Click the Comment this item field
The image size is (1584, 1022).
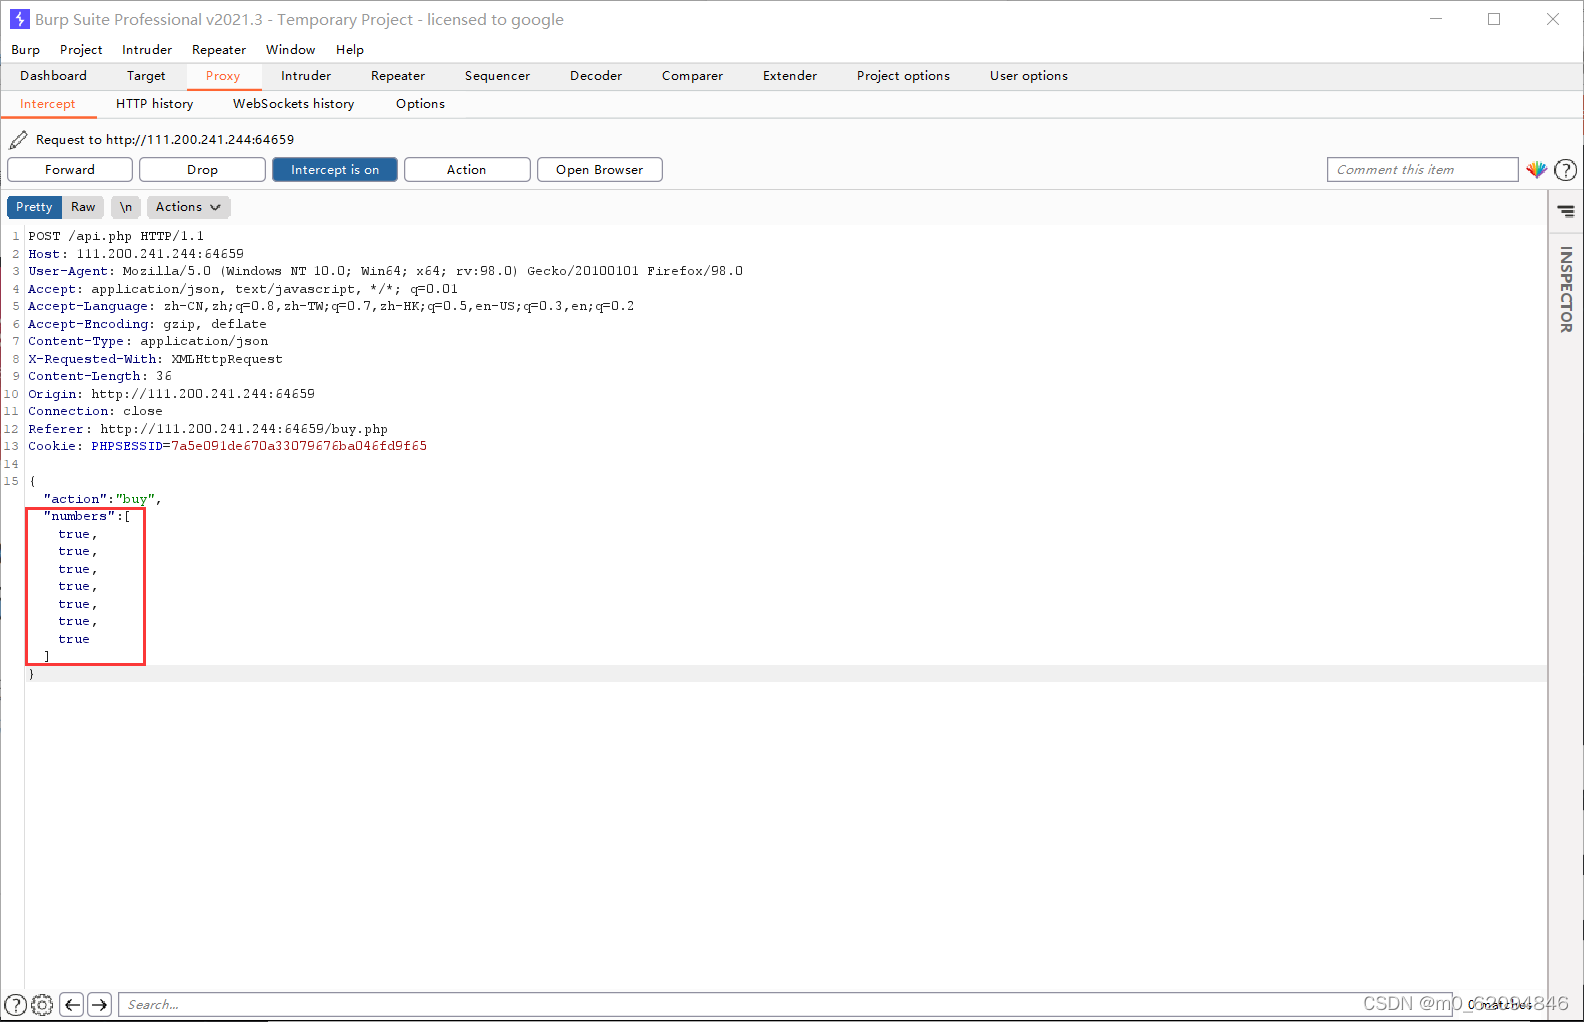[x=1422, y=170]
